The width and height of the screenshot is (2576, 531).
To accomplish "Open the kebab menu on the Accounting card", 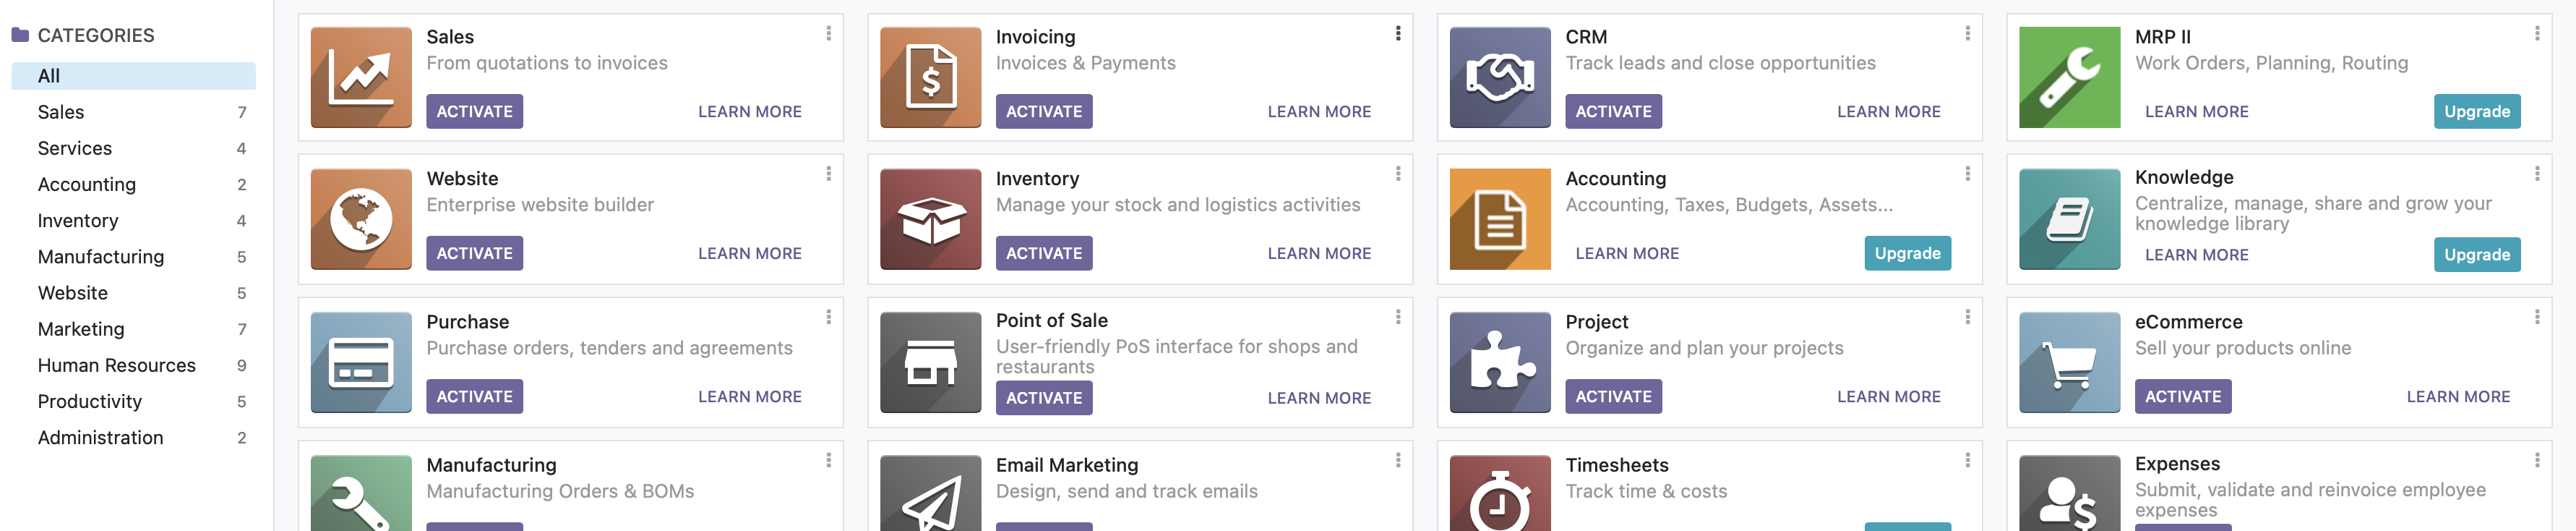I will click(1968, 174).
